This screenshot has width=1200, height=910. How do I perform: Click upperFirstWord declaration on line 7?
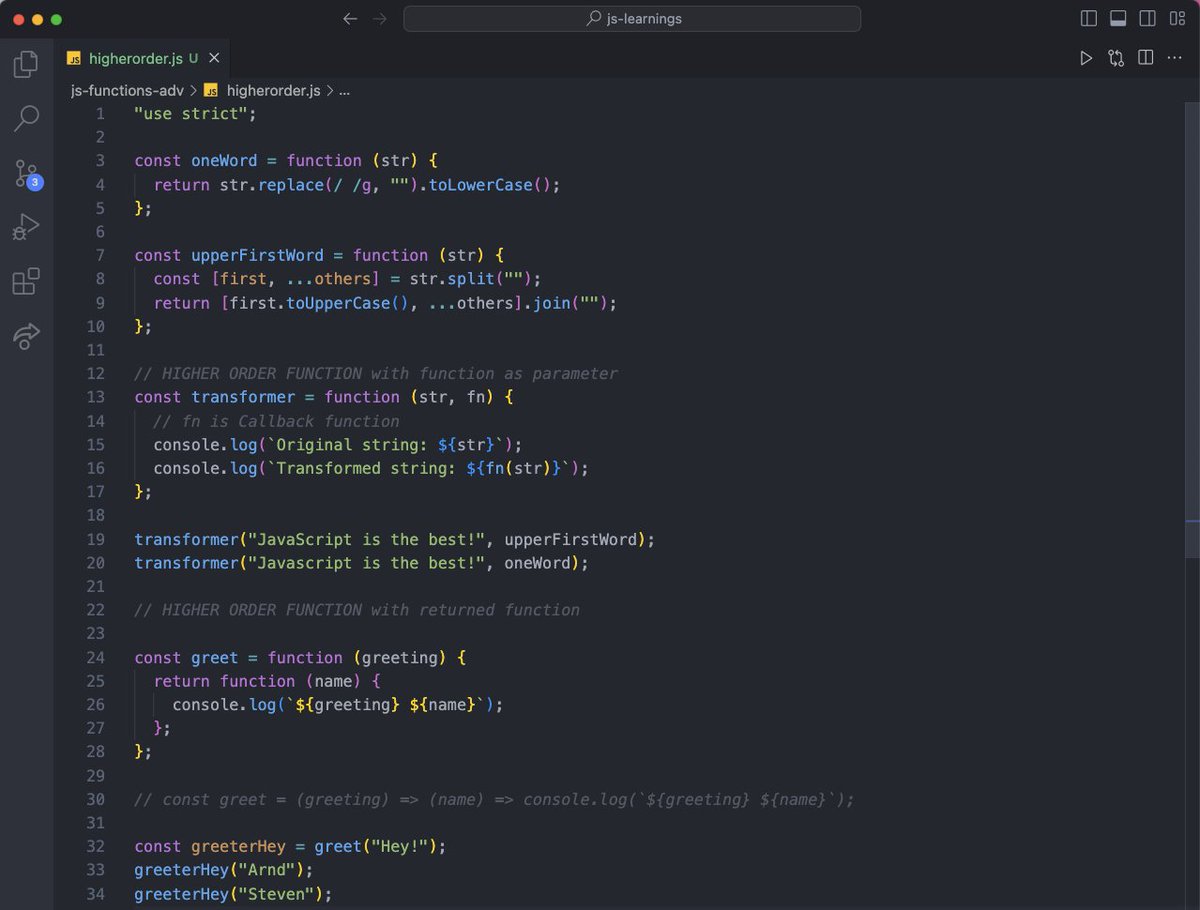pyautogui.click(x=257, y=255)
